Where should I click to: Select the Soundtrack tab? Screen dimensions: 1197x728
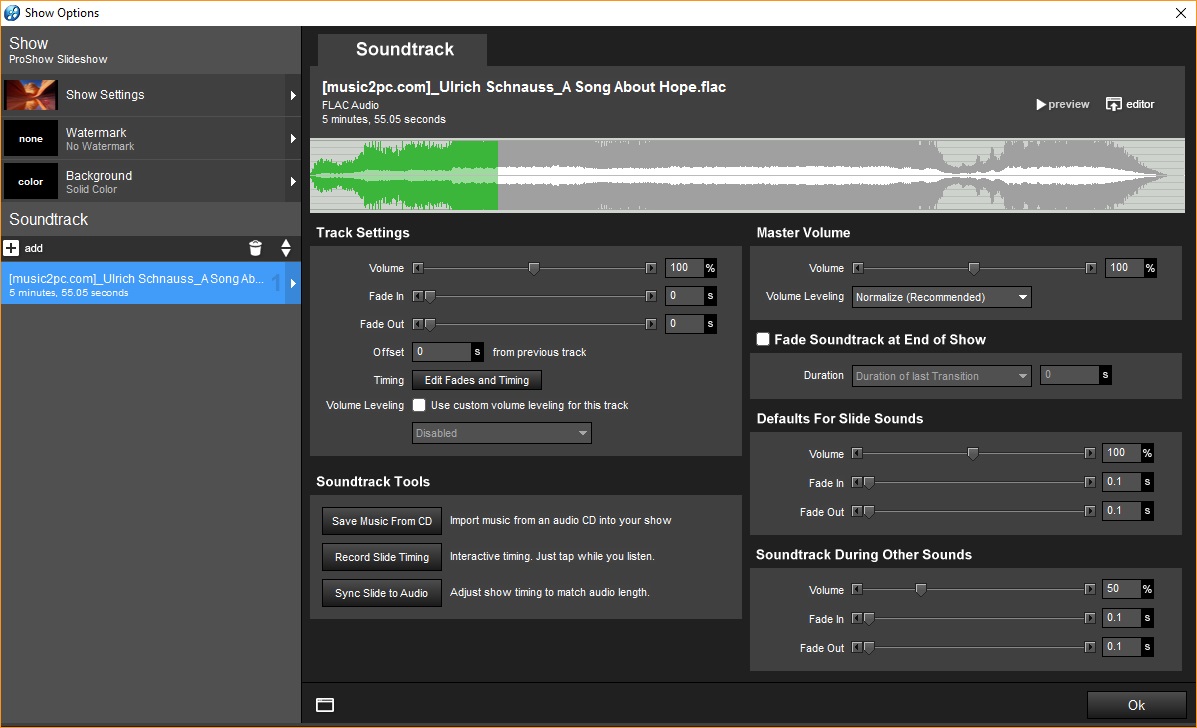pos(403,50)
